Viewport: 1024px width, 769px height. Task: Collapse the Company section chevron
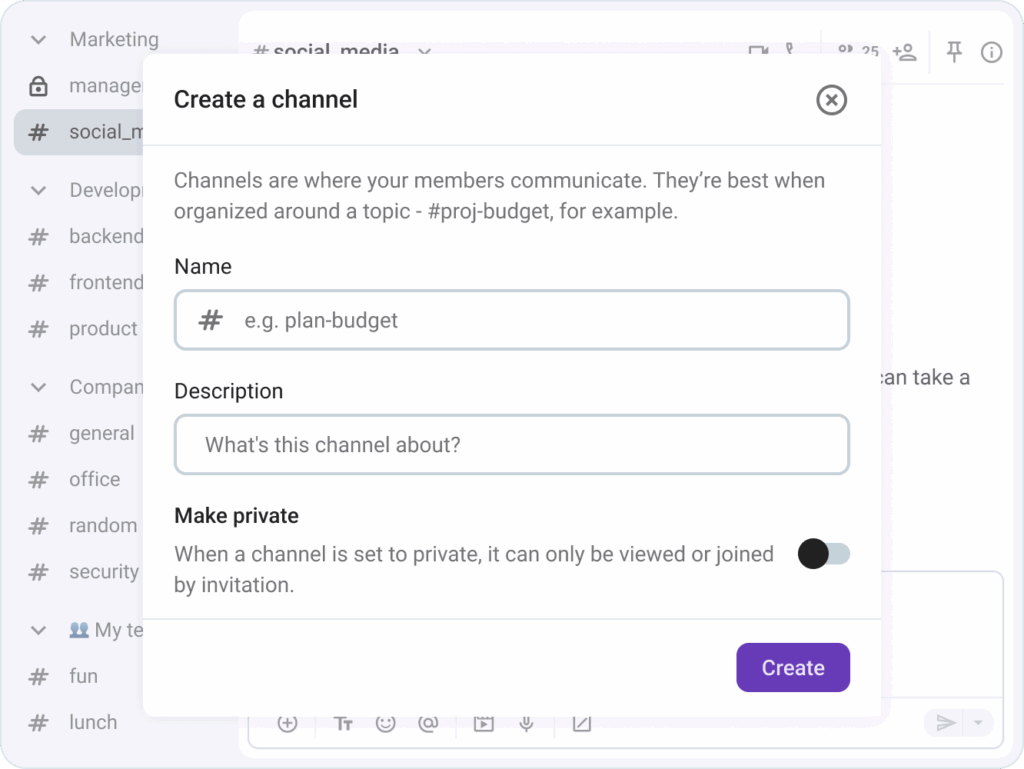pyautogui.click(x=39, y=387)
